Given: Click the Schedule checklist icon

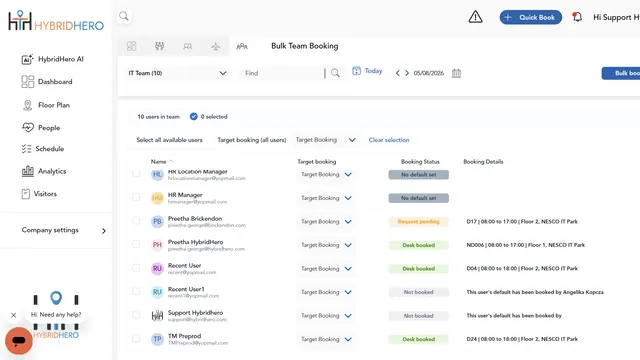Looking at the screenshot, I should click(x=27, y=149).
